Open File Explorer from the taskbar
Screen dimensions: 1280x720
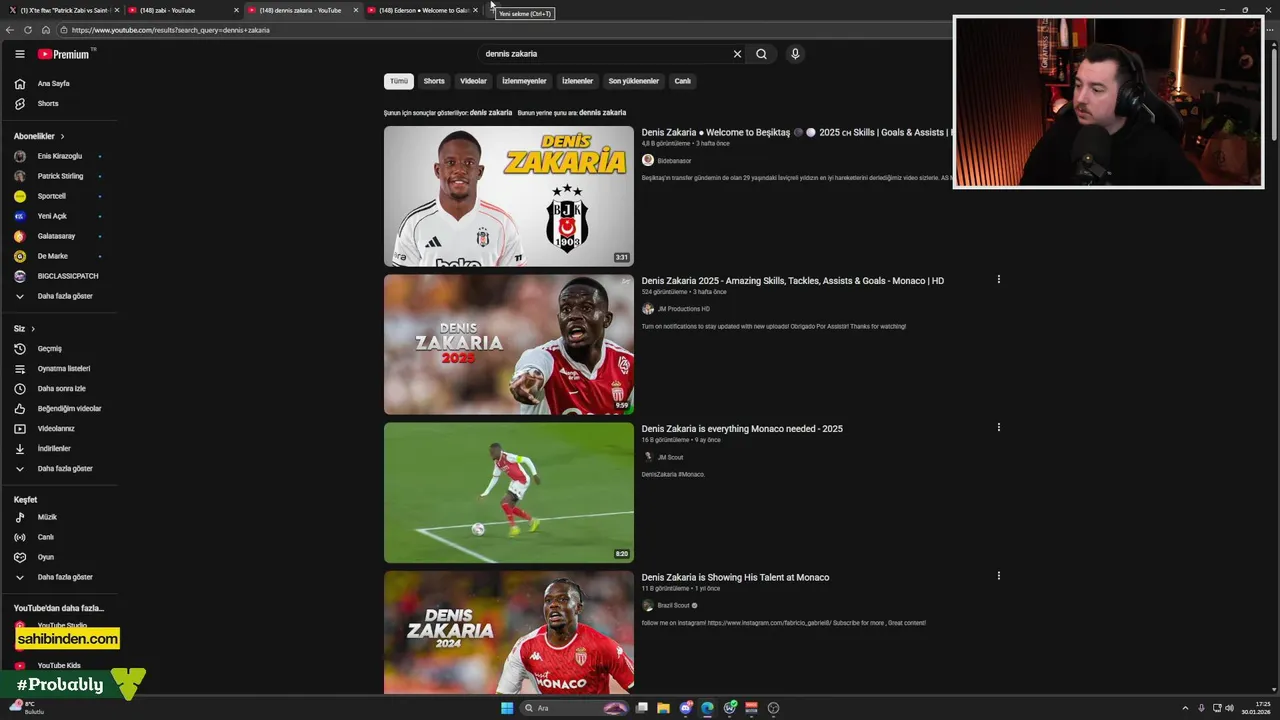[x=663, y=708]
